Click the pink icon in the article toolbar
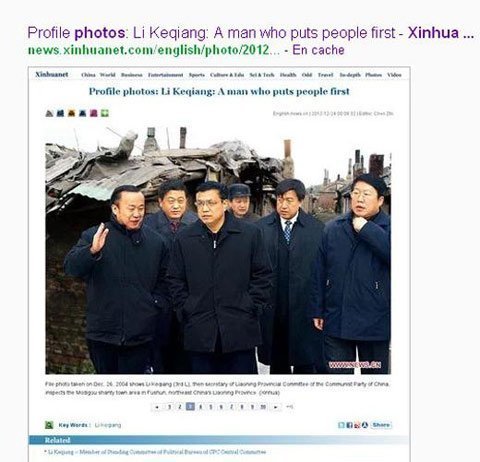This screenshot has height=462, width=480. click(94, 113)
